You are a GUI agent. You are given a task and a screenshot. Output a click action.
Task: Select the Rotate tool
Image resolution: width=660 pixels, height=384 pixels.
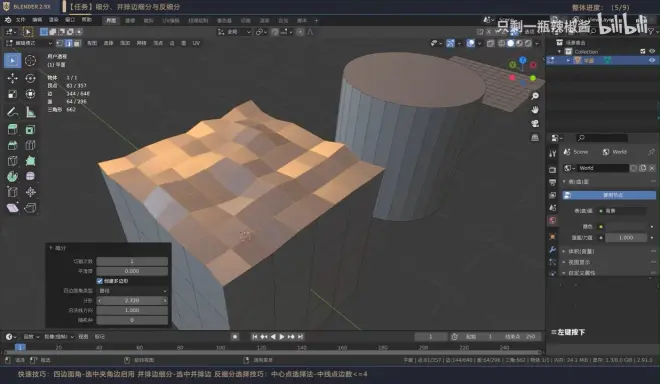coord(30,78)
